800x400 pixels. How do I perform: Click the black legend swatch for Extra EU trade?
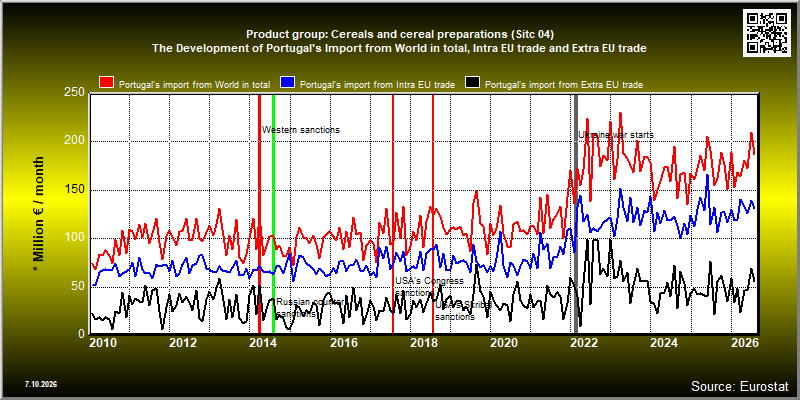pos(472,83)
